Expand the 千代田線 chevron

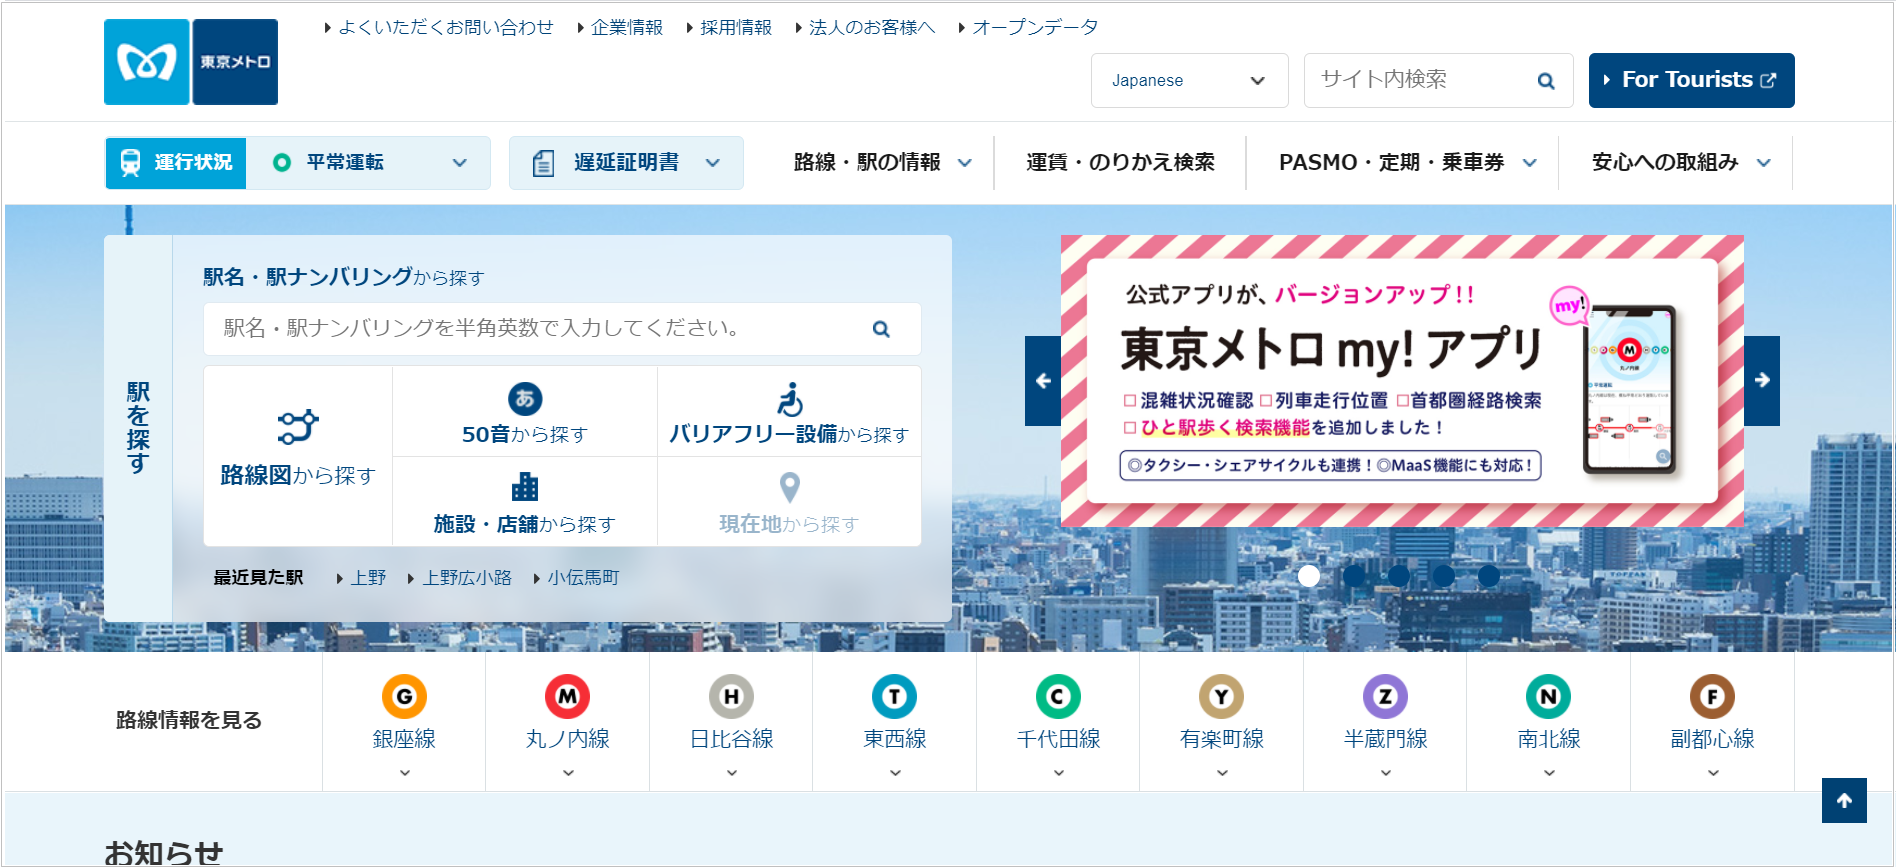coord(1059,772)
